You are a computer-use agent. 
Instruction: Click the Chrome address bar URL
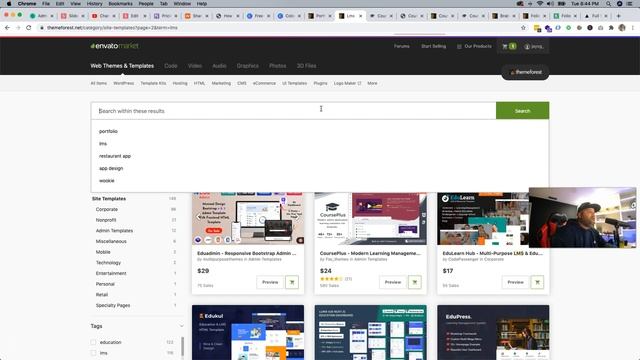click(x=112, y=28)
